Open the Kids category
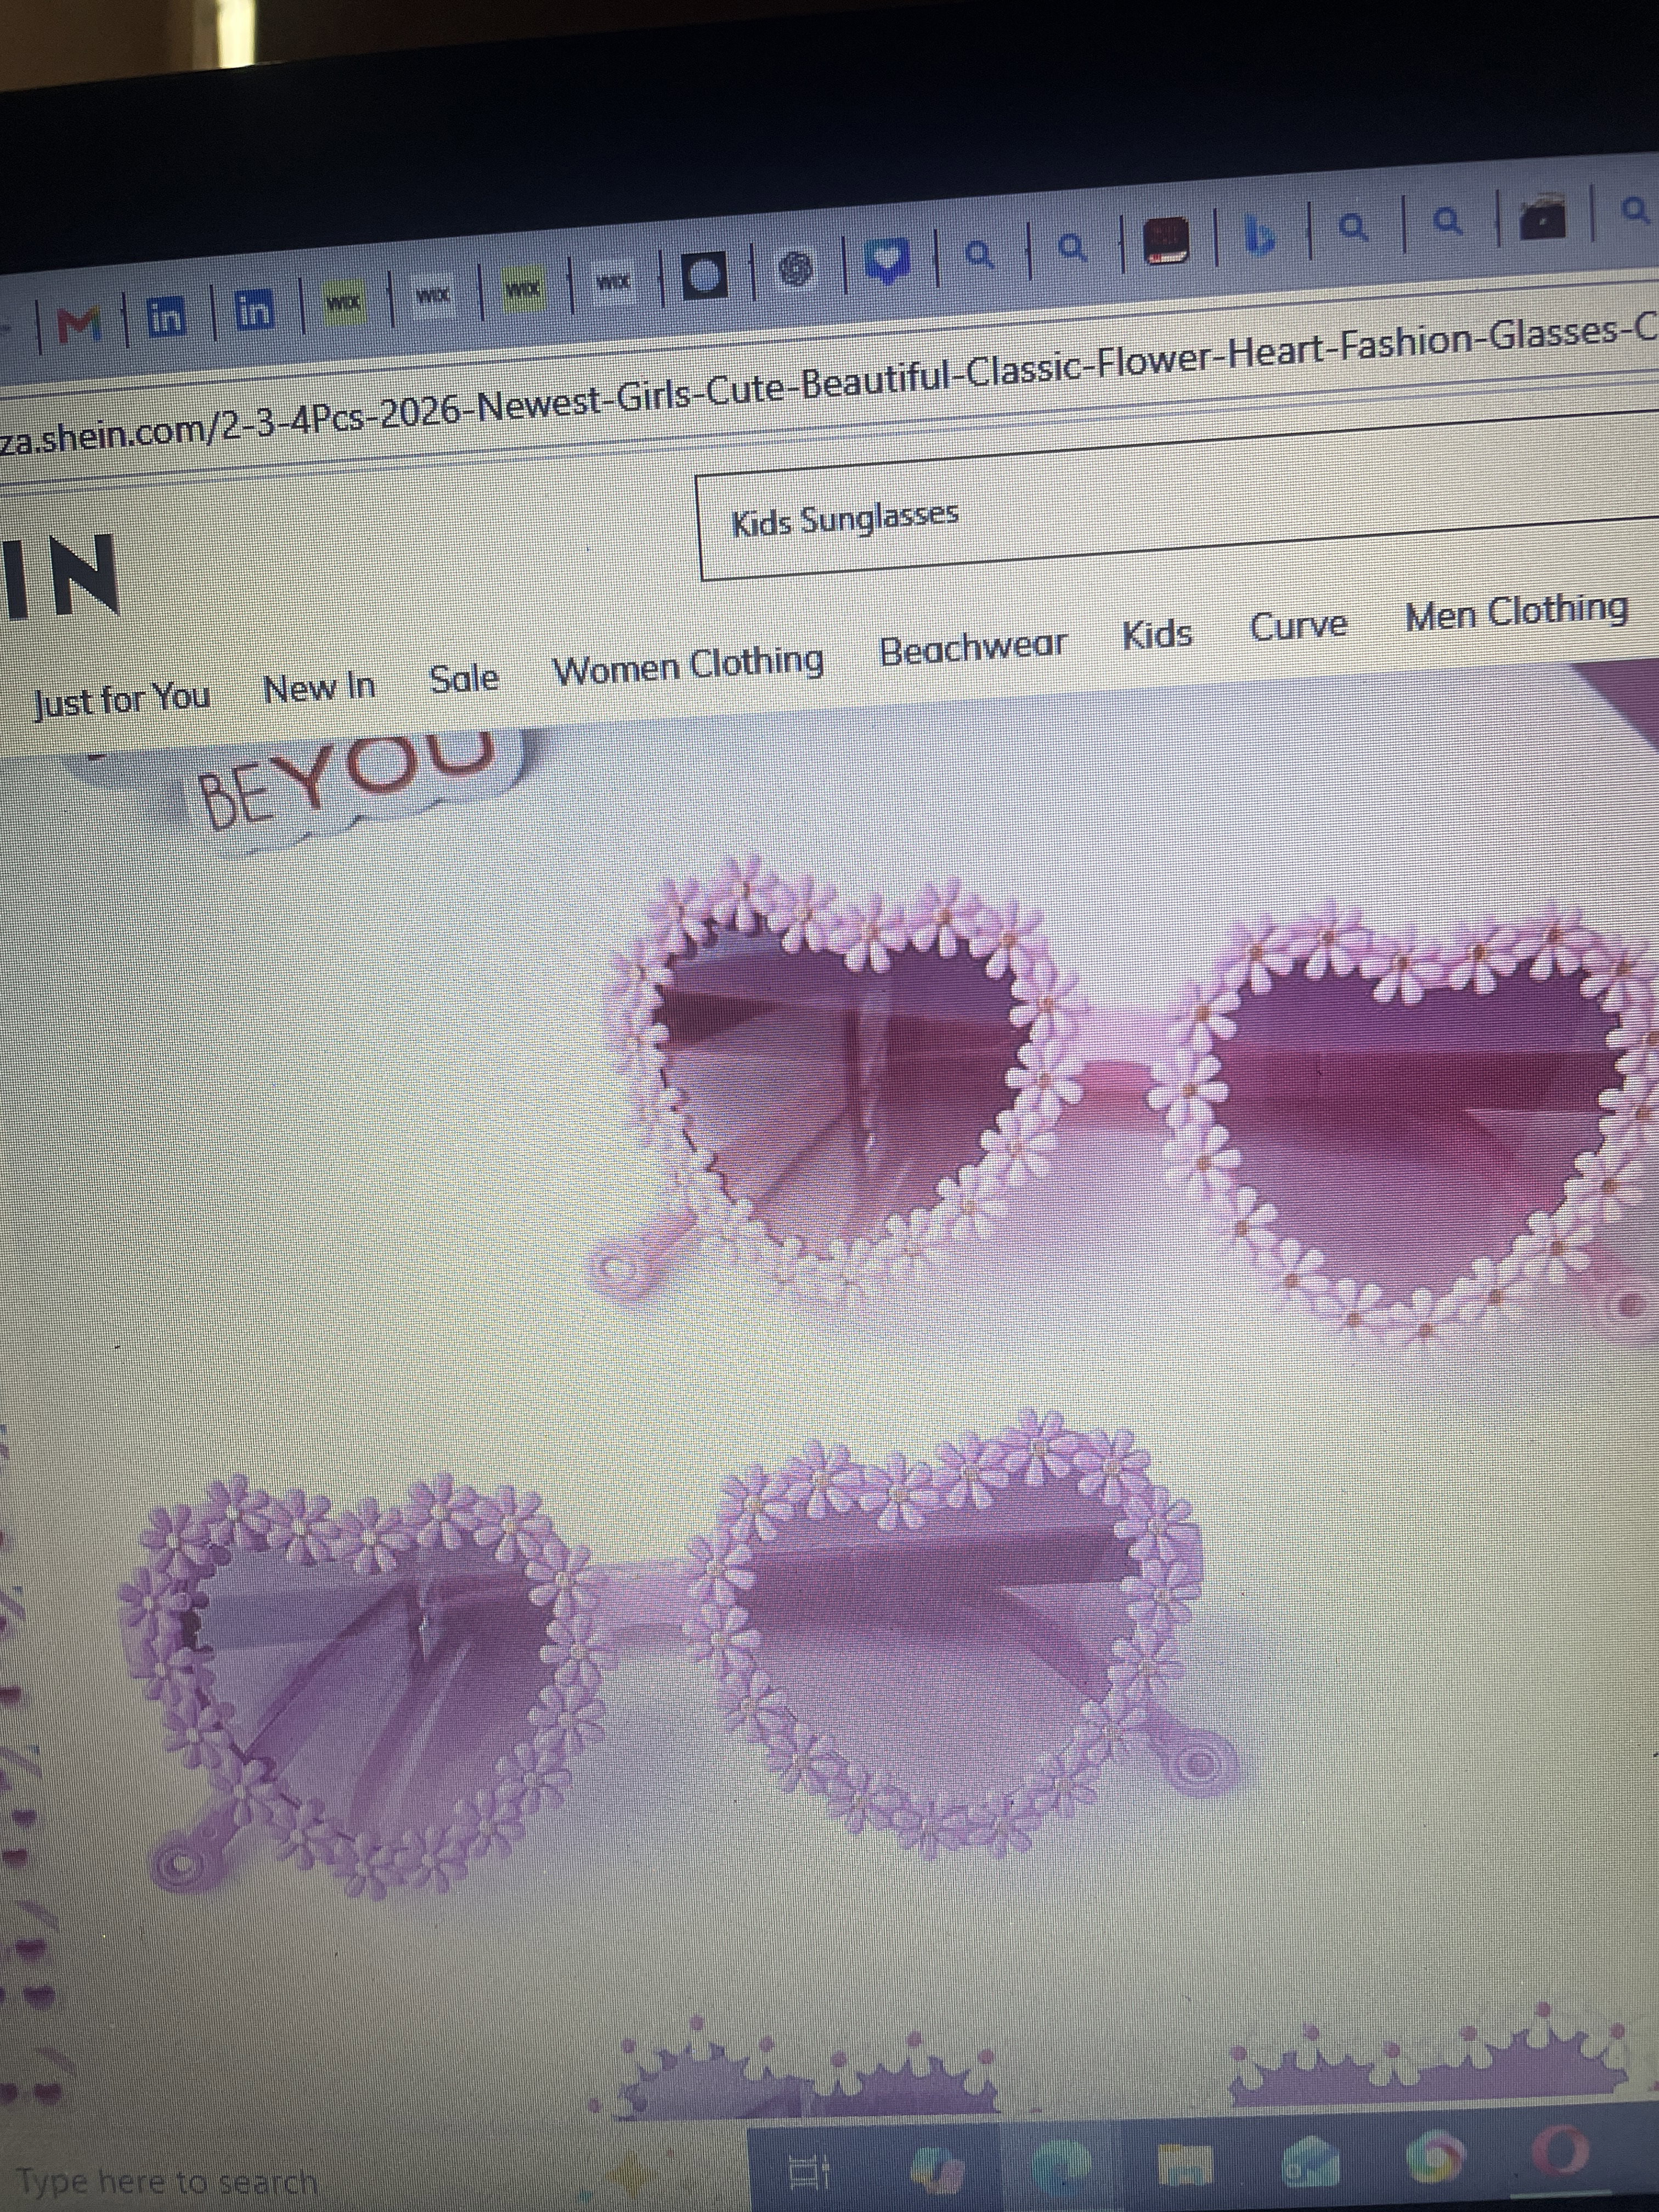This screenshot has width=1659, height=2212. (x=1157, y=635)
